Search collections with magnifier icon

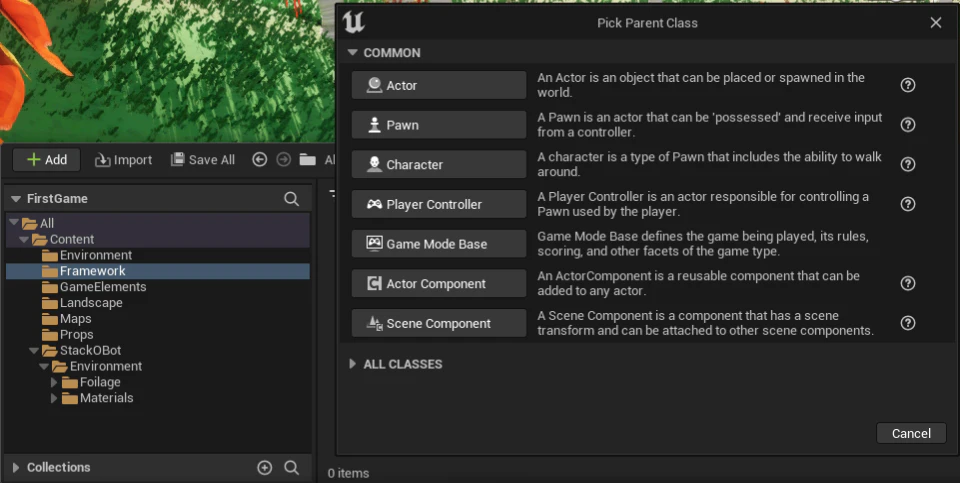[x=291, y=468]
